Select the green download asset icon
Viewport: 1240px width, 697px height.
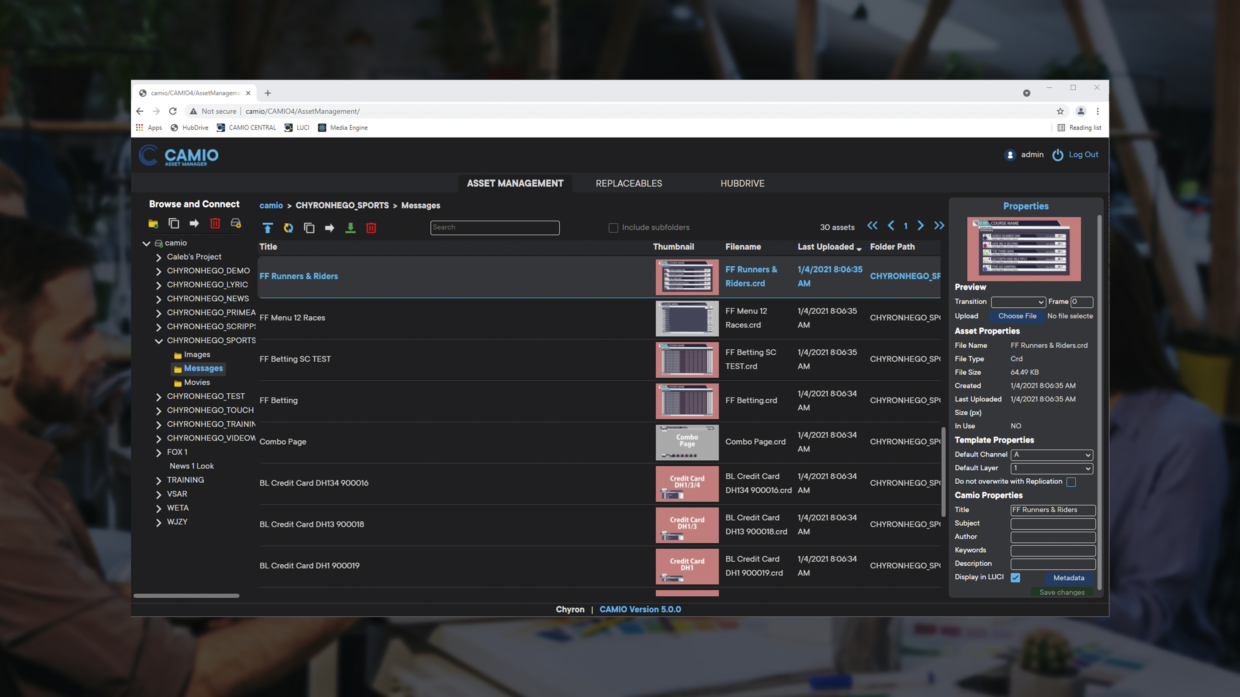click(349, 227)
